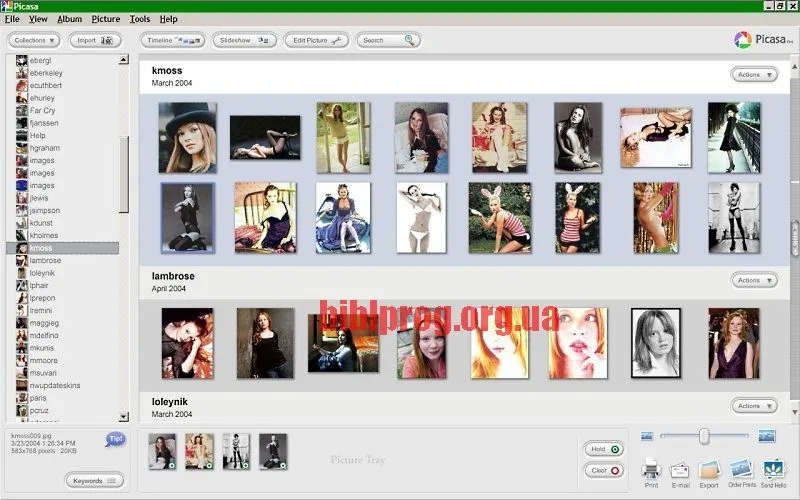The width and height of the screenshot is (800, 500).
Task: Click the thumbnail size slider handle
Action: 704,436
